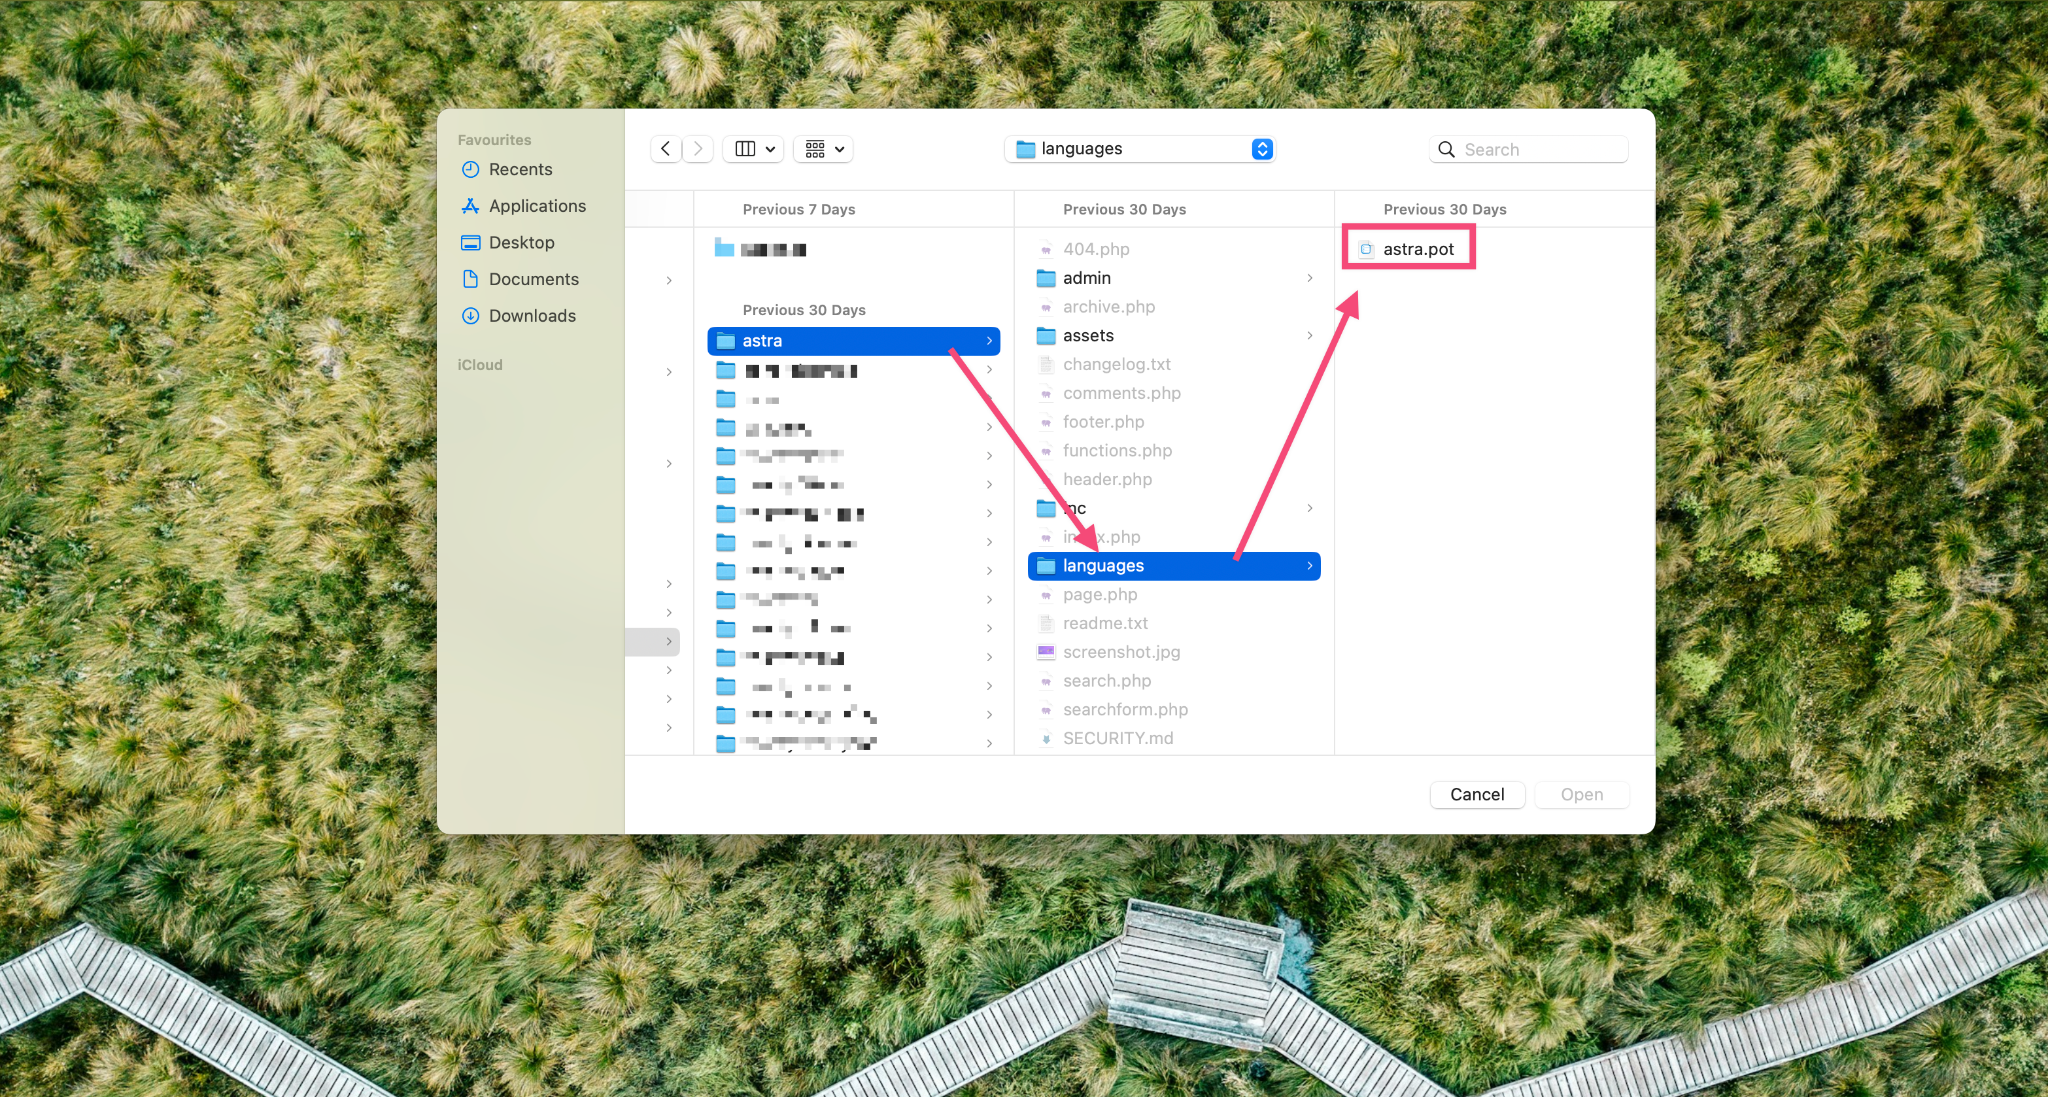Go to Desktop in the sidebar
Image resolution: width=2048 pixels, height=1097 pixels.
point(521,243)
